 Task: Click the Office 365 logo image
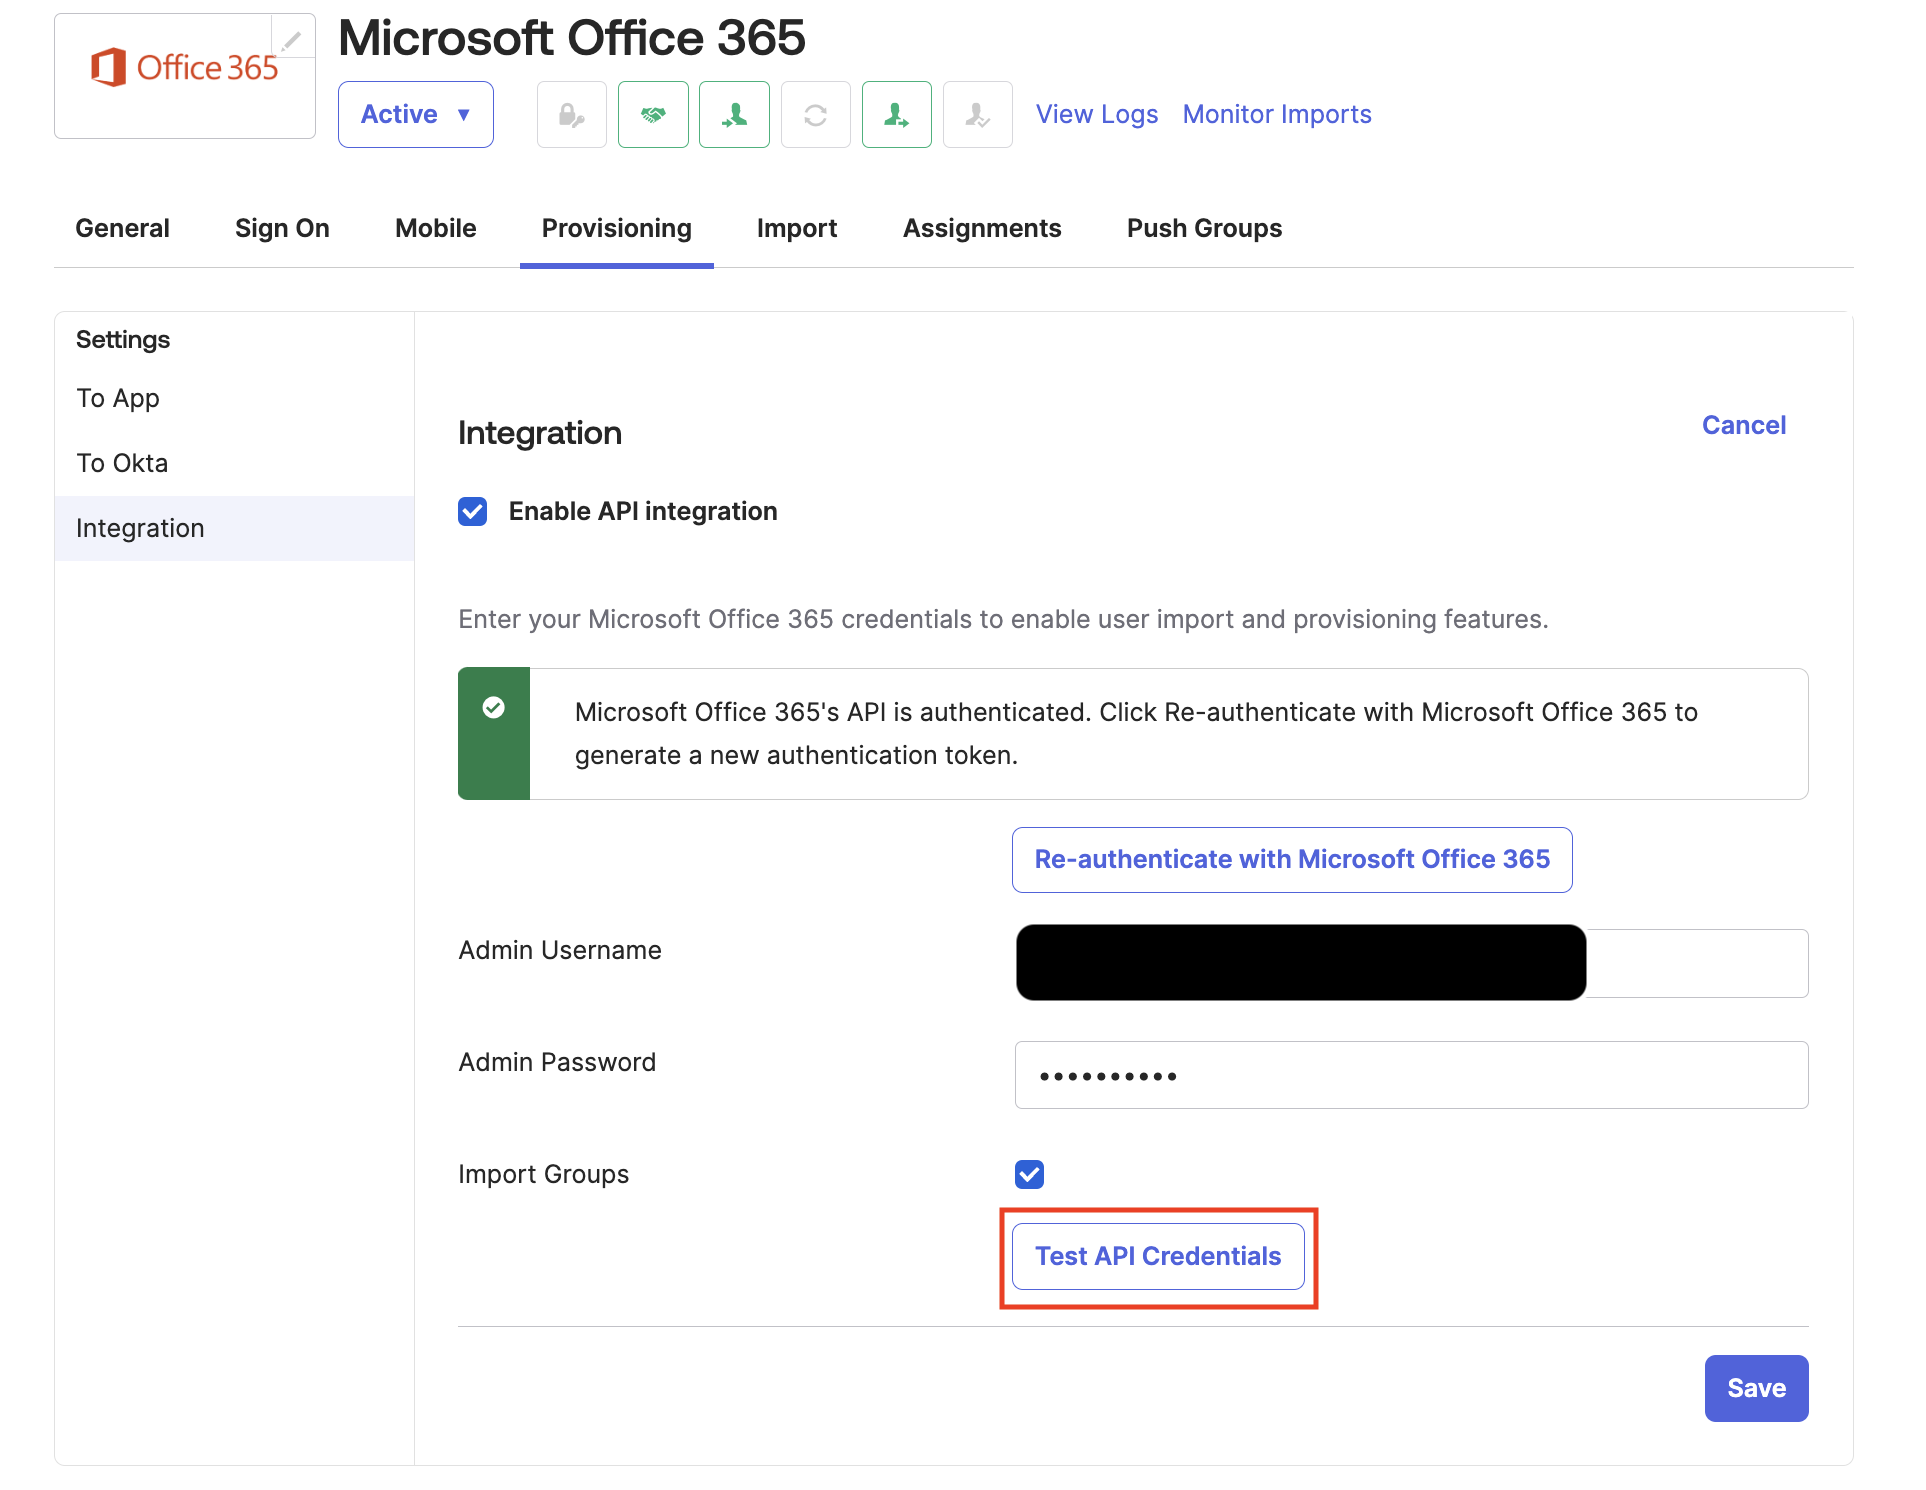click(185, 69)
